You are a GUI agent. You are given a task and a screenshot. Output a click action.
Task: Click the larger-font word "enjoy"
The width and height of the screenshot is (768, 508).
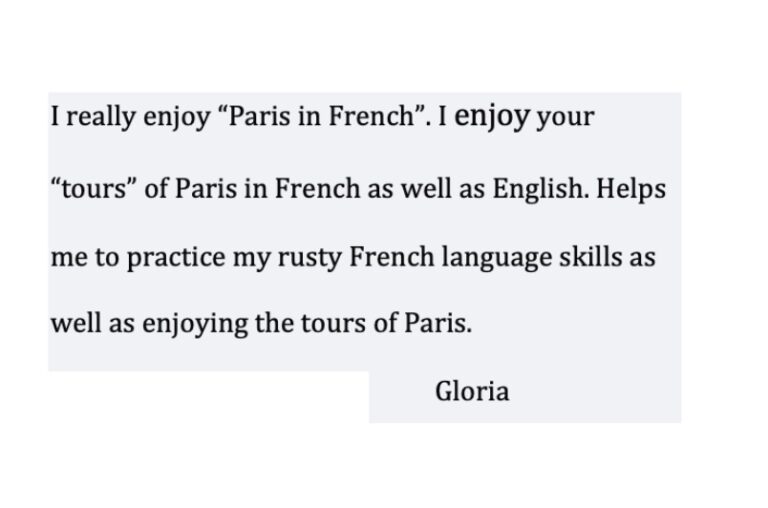(492, 117)
